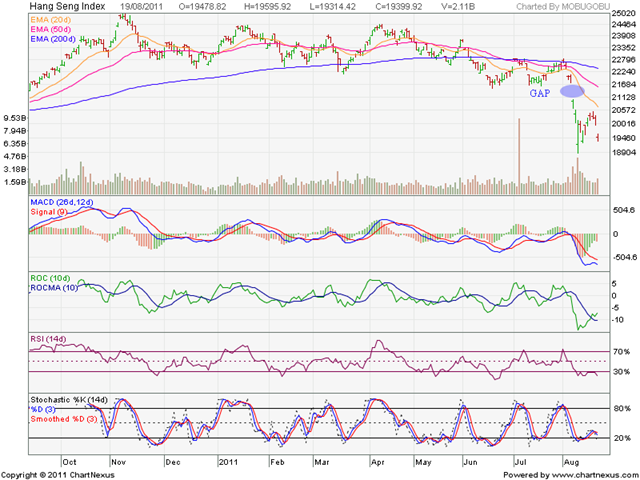Click the Oct month label on time axis
Screen dimensions: 640x480
(69, 462)
